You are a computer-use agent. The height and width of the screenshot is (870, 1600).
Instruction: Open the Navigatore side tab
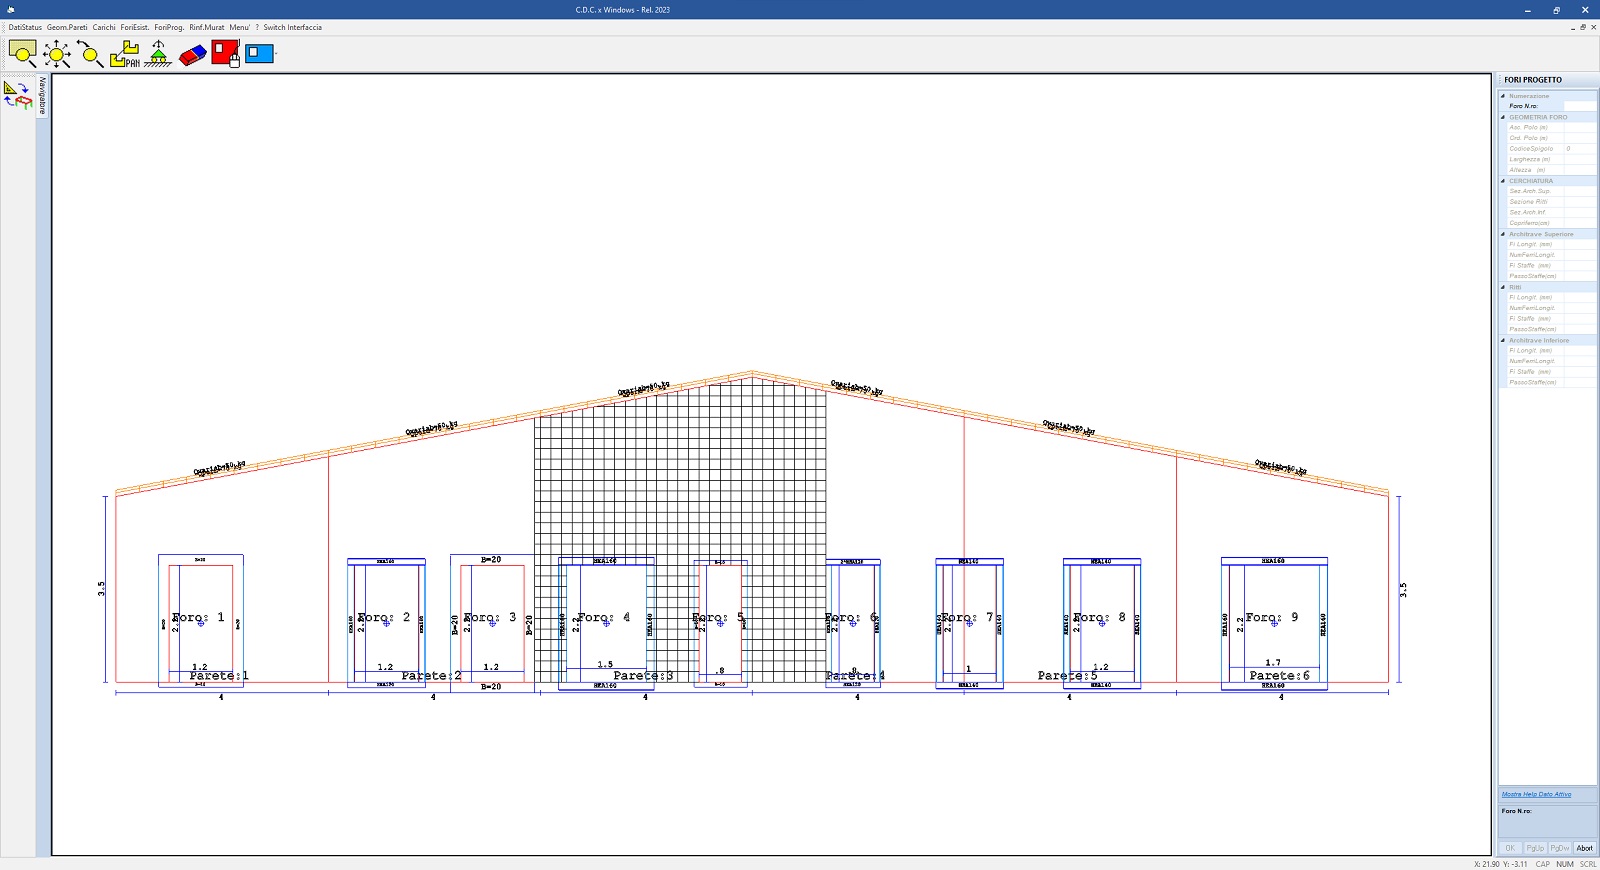click(43, 96)
